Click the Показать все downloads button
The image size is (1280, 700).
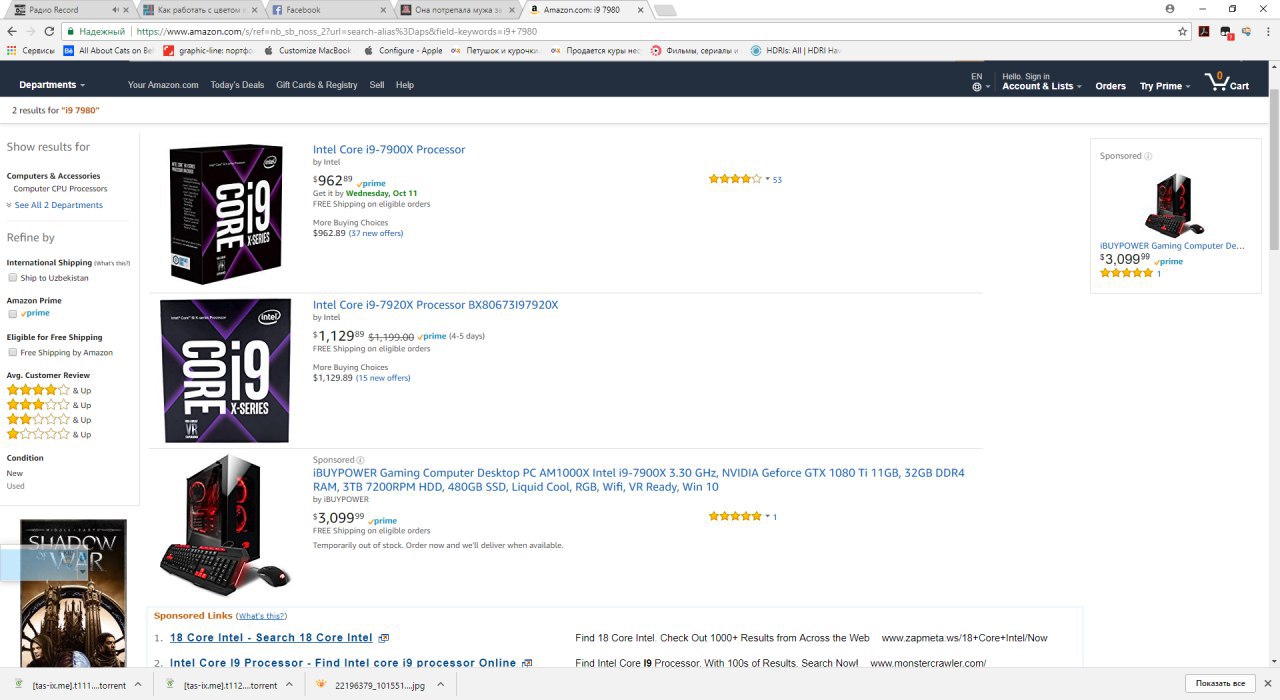[1220, 683]
